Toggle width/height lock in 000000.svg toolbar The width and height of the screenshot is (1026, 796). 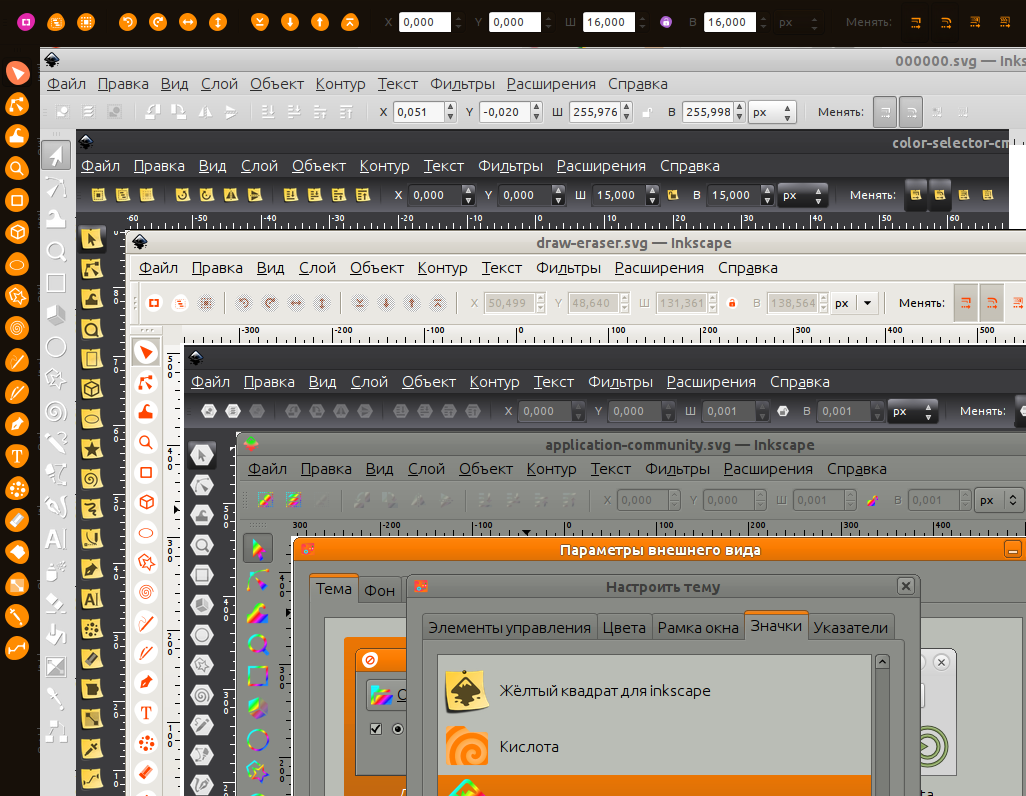click(647, 112)
